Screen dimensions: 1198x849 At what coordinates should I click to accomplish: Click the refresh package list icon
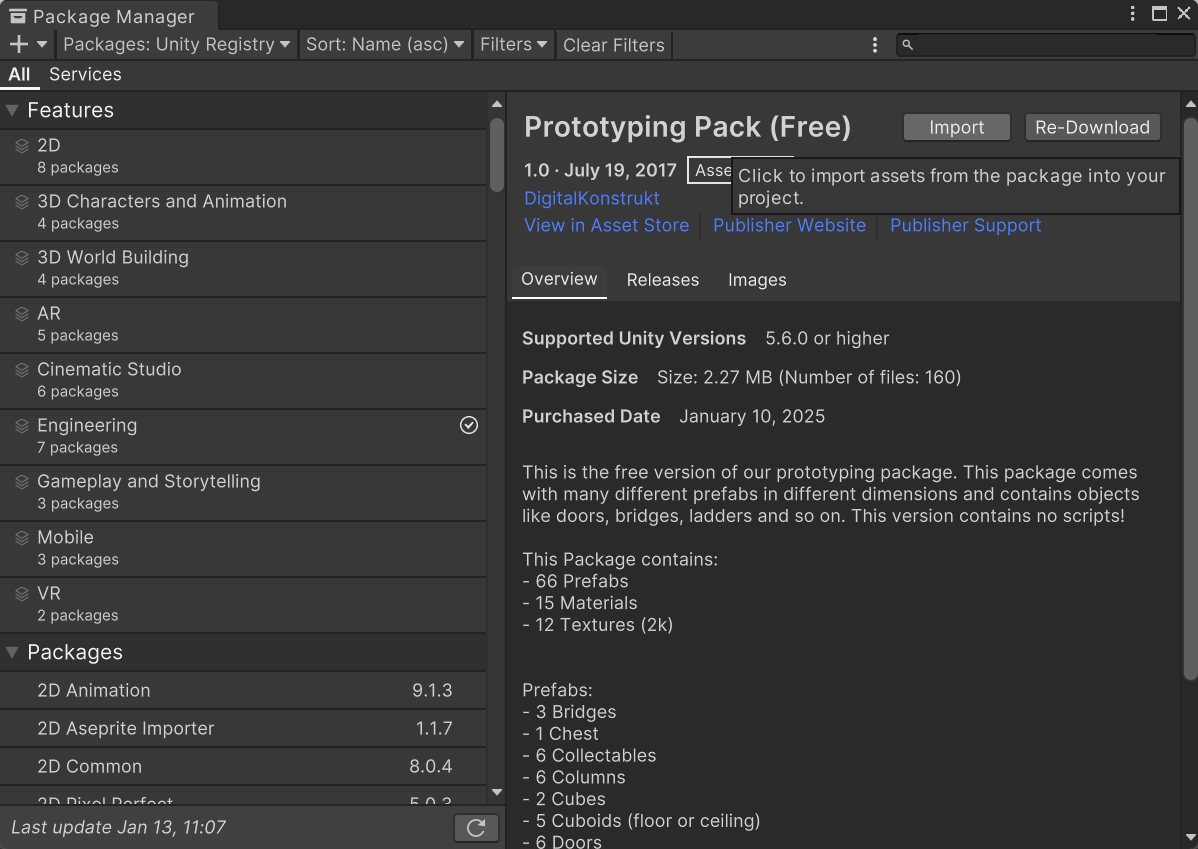pyautogui.click(x=476, y=827)
